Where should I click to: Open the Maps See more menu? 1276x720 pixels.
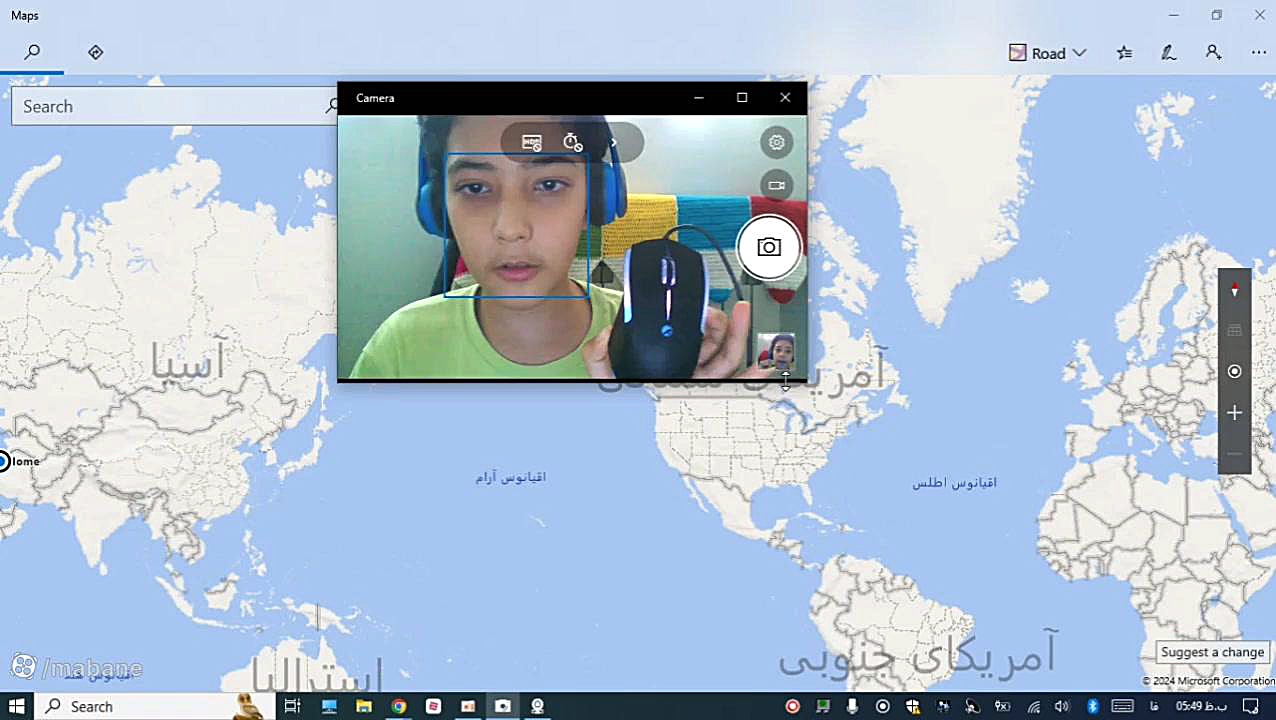(1258, 53)
